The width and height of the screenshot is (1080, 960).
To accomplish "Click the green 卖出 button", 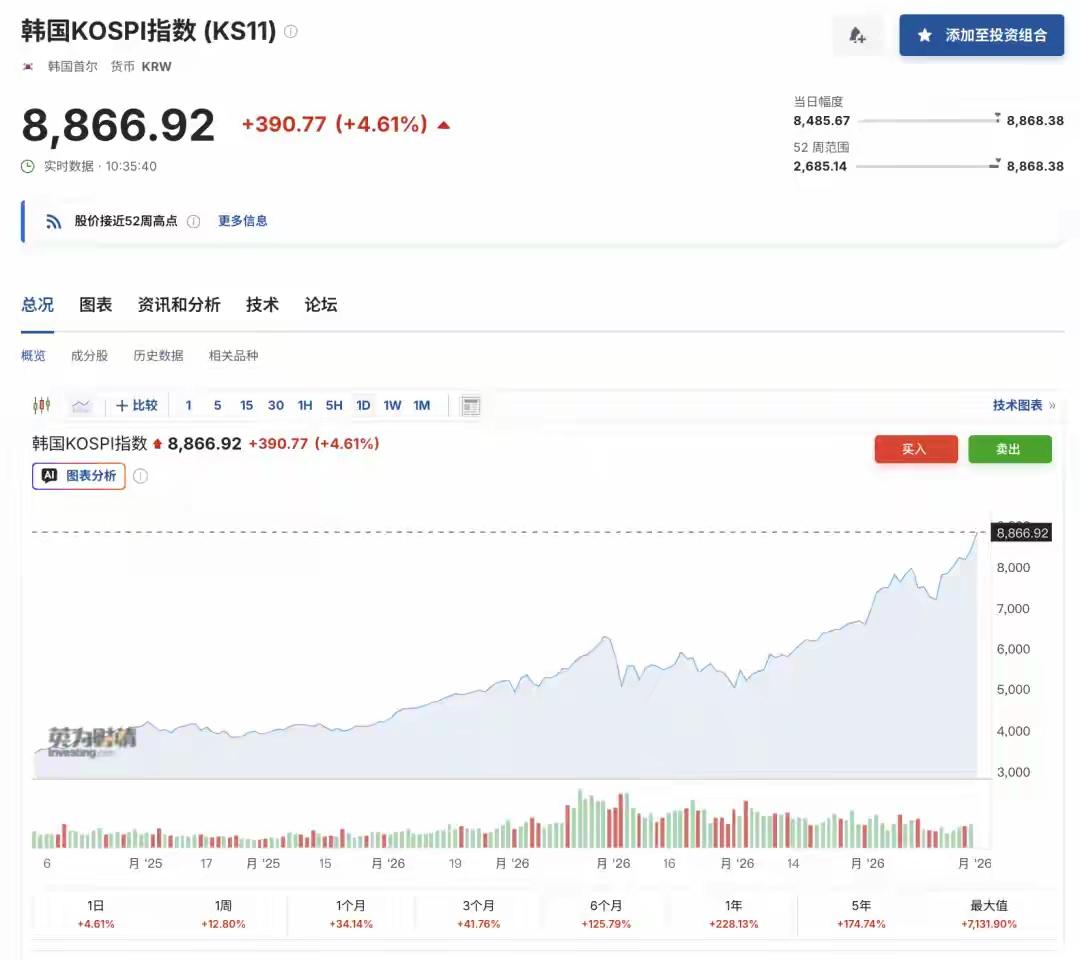I will [x=1009, y=449].
